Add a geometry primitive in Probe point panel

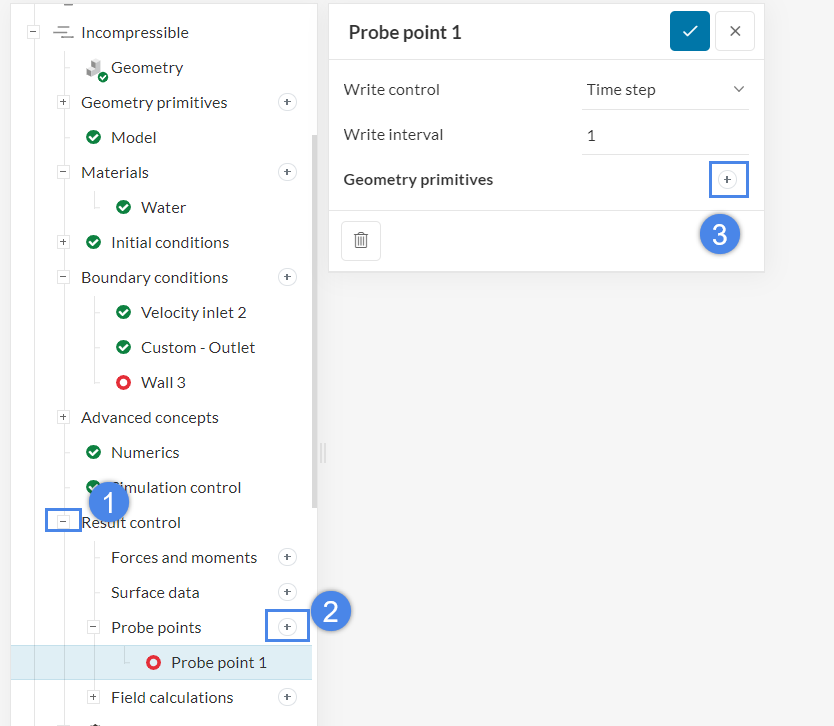pos(728,180)
